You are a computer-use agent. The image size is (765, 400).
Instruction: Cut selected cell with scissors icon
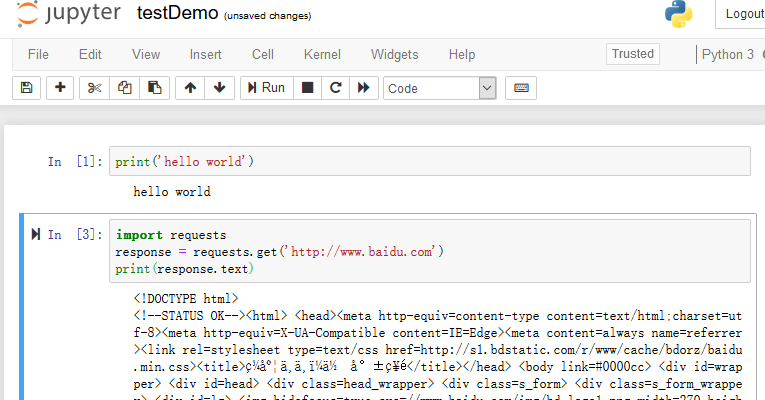click(95, 88)
